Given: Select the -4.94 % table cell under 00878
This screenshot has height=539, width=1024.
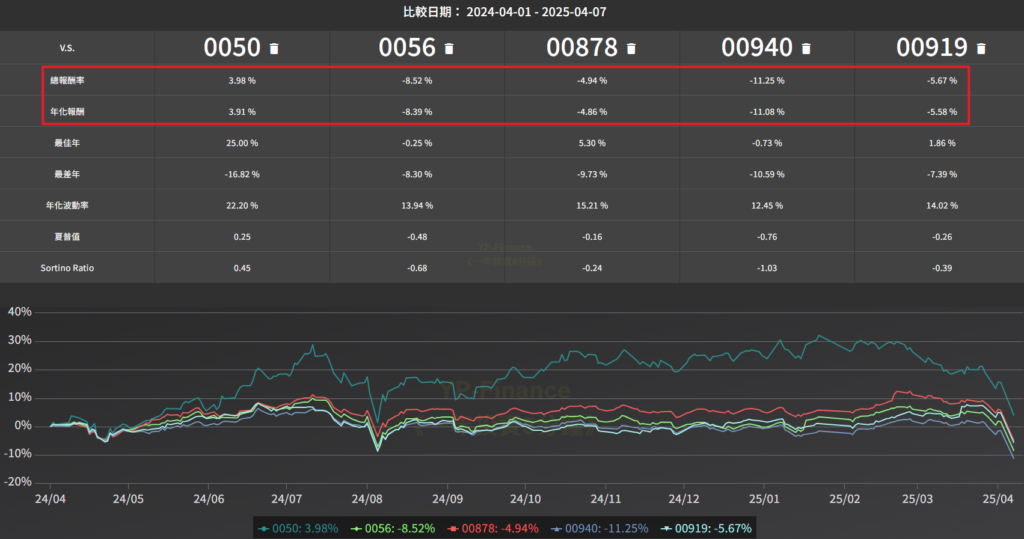Looking at the screenshot, I should click(592, 80).
